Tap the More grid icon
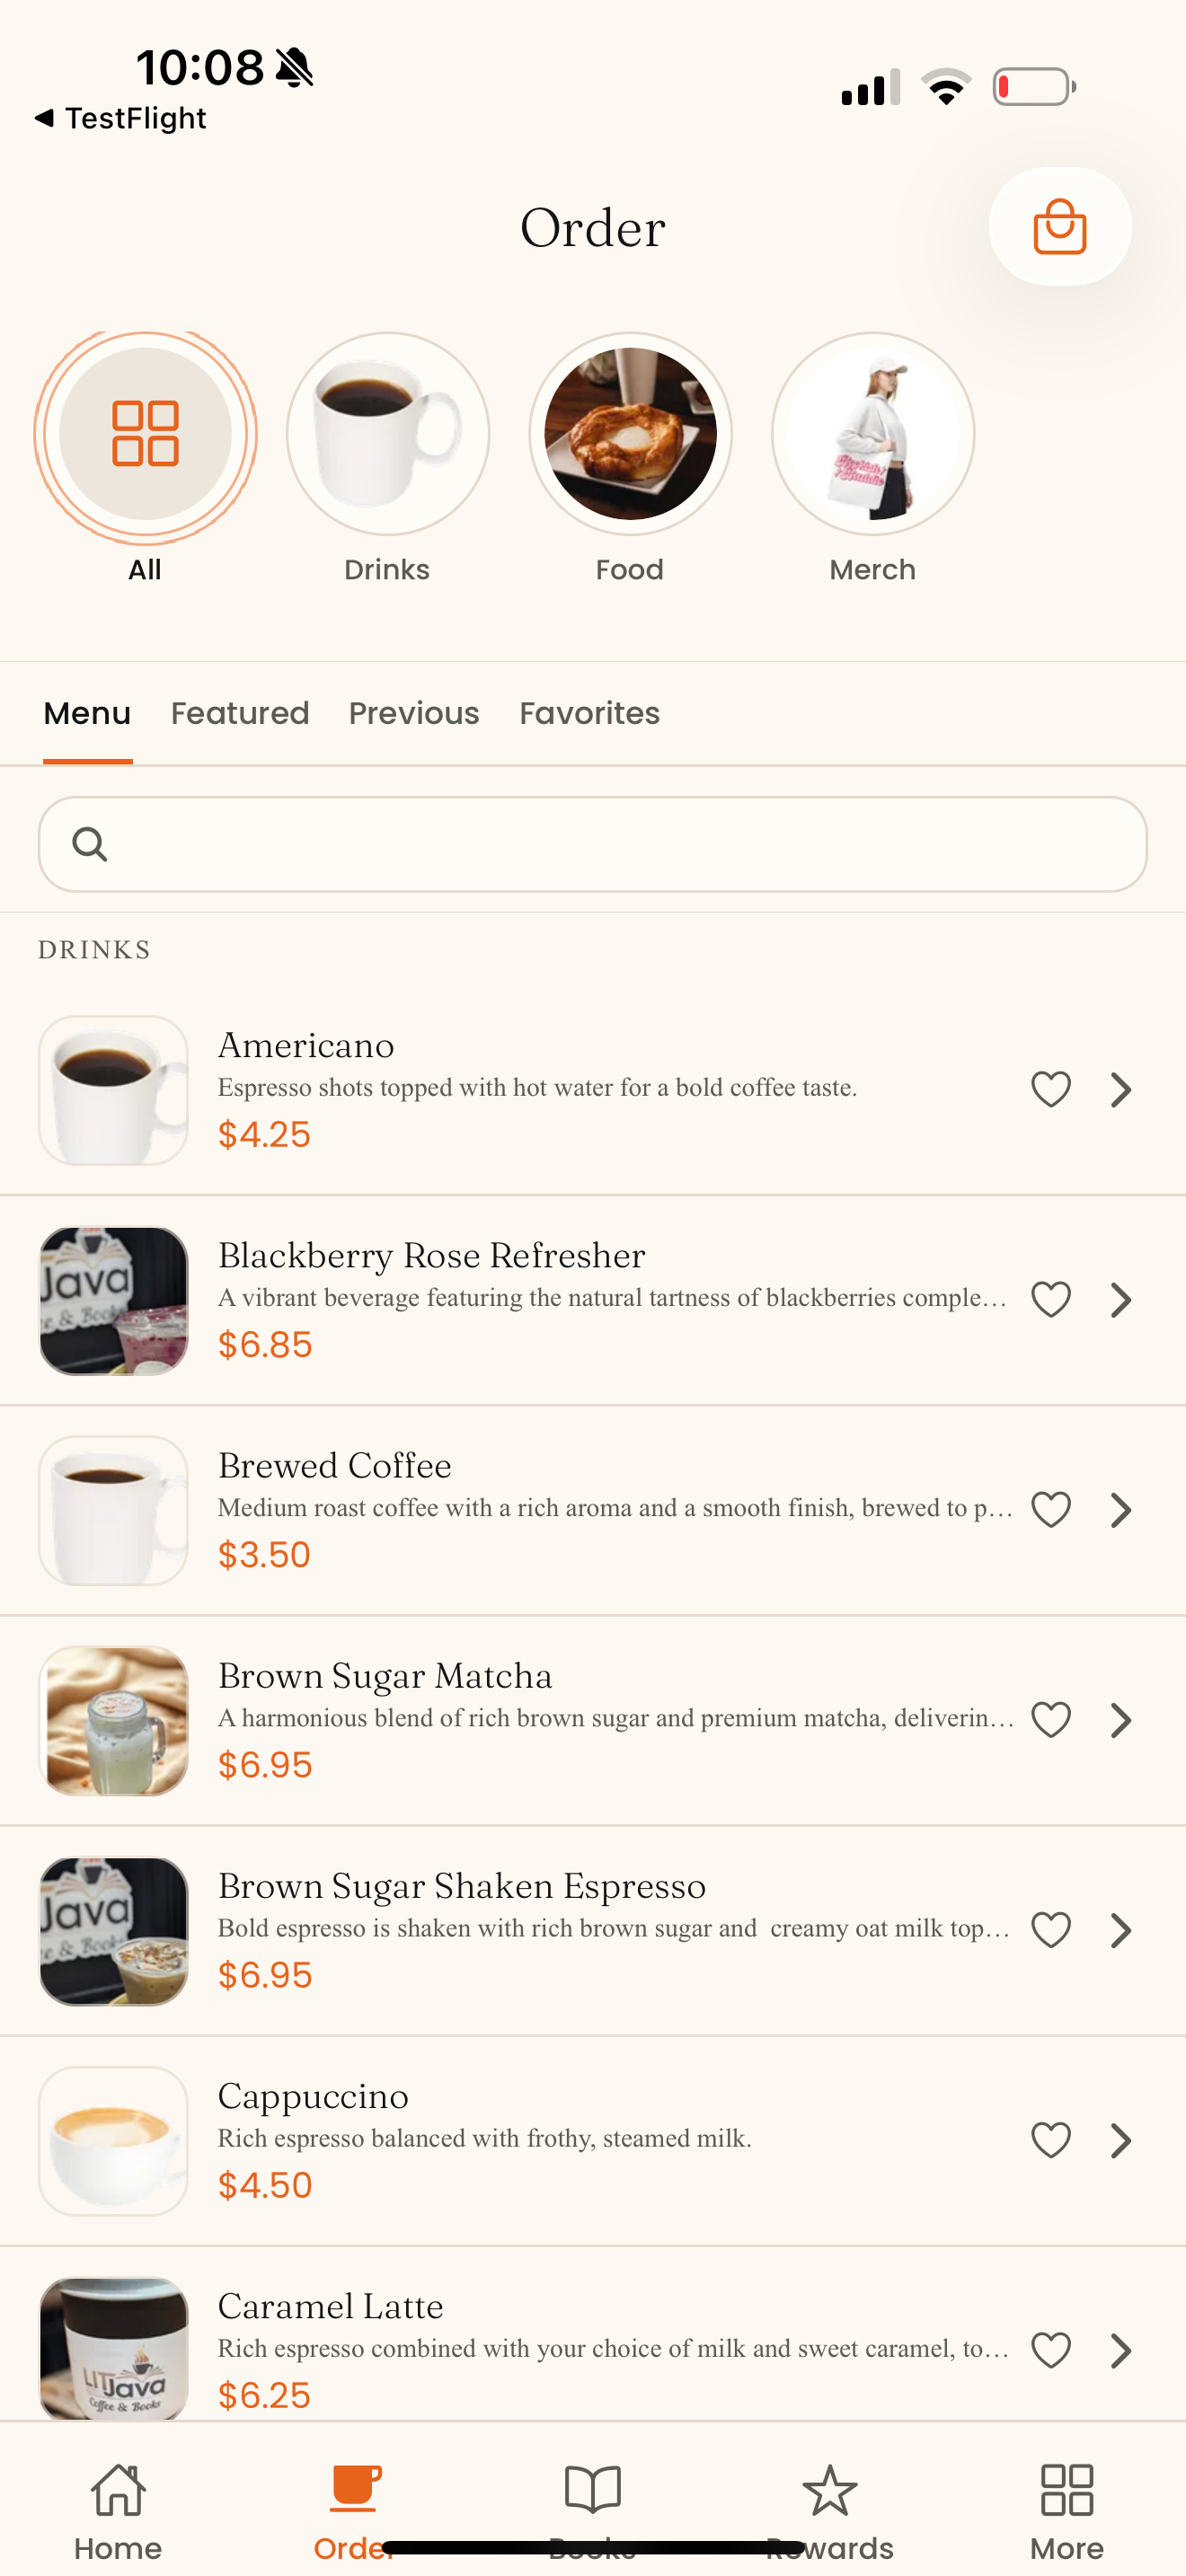This screenshot has width=1186, height=2576. (x=1067, y=2490)
